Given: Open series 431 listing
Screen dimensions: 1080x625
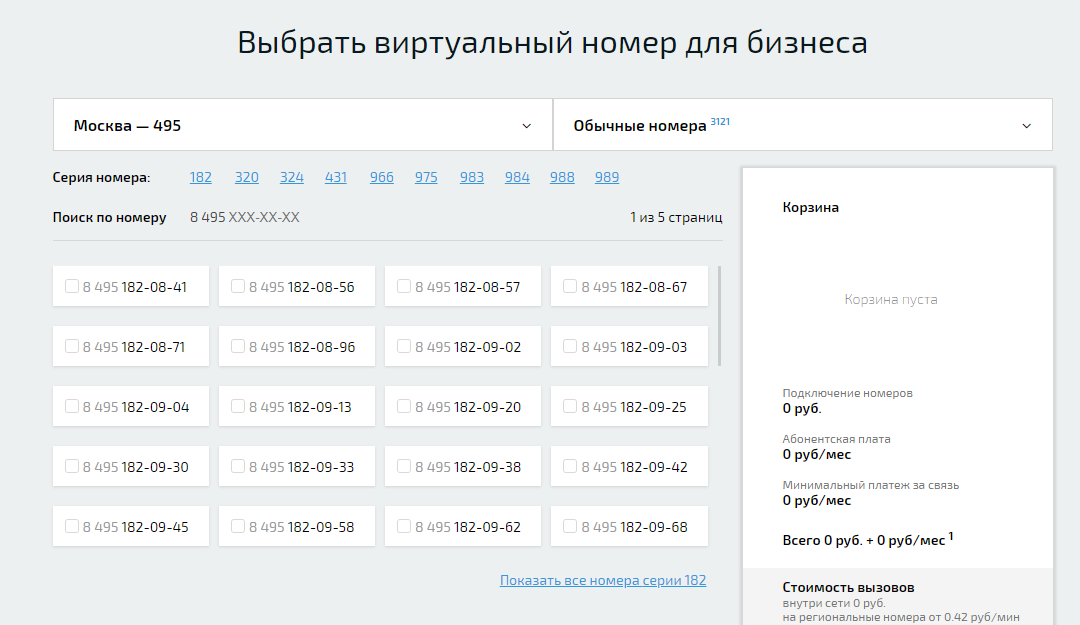Looking at the screenshot, I should [336, 176].
